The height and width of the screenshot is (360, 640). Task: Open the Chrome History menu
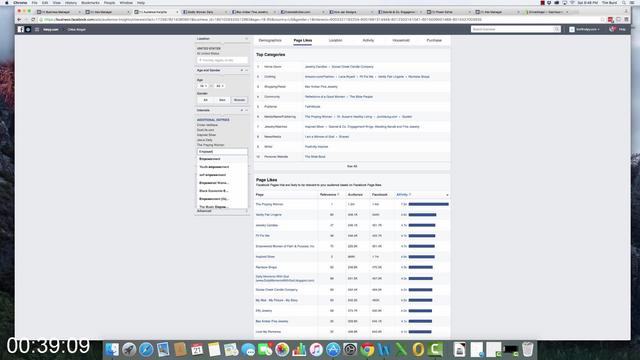[x=71, y=2]
